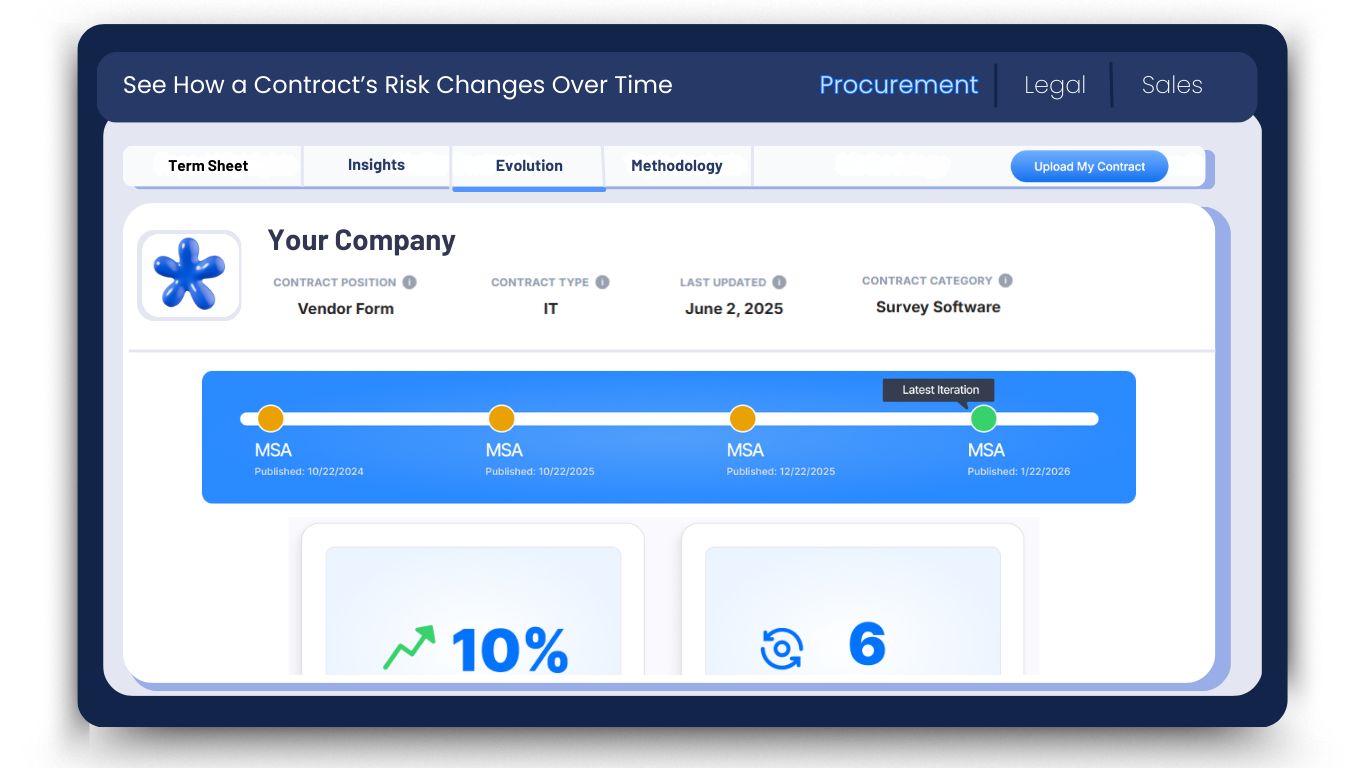This screenshot has width=1366, height=768.
Task: Open the info tooltip for Contract Type
Action: coord(604,282)
